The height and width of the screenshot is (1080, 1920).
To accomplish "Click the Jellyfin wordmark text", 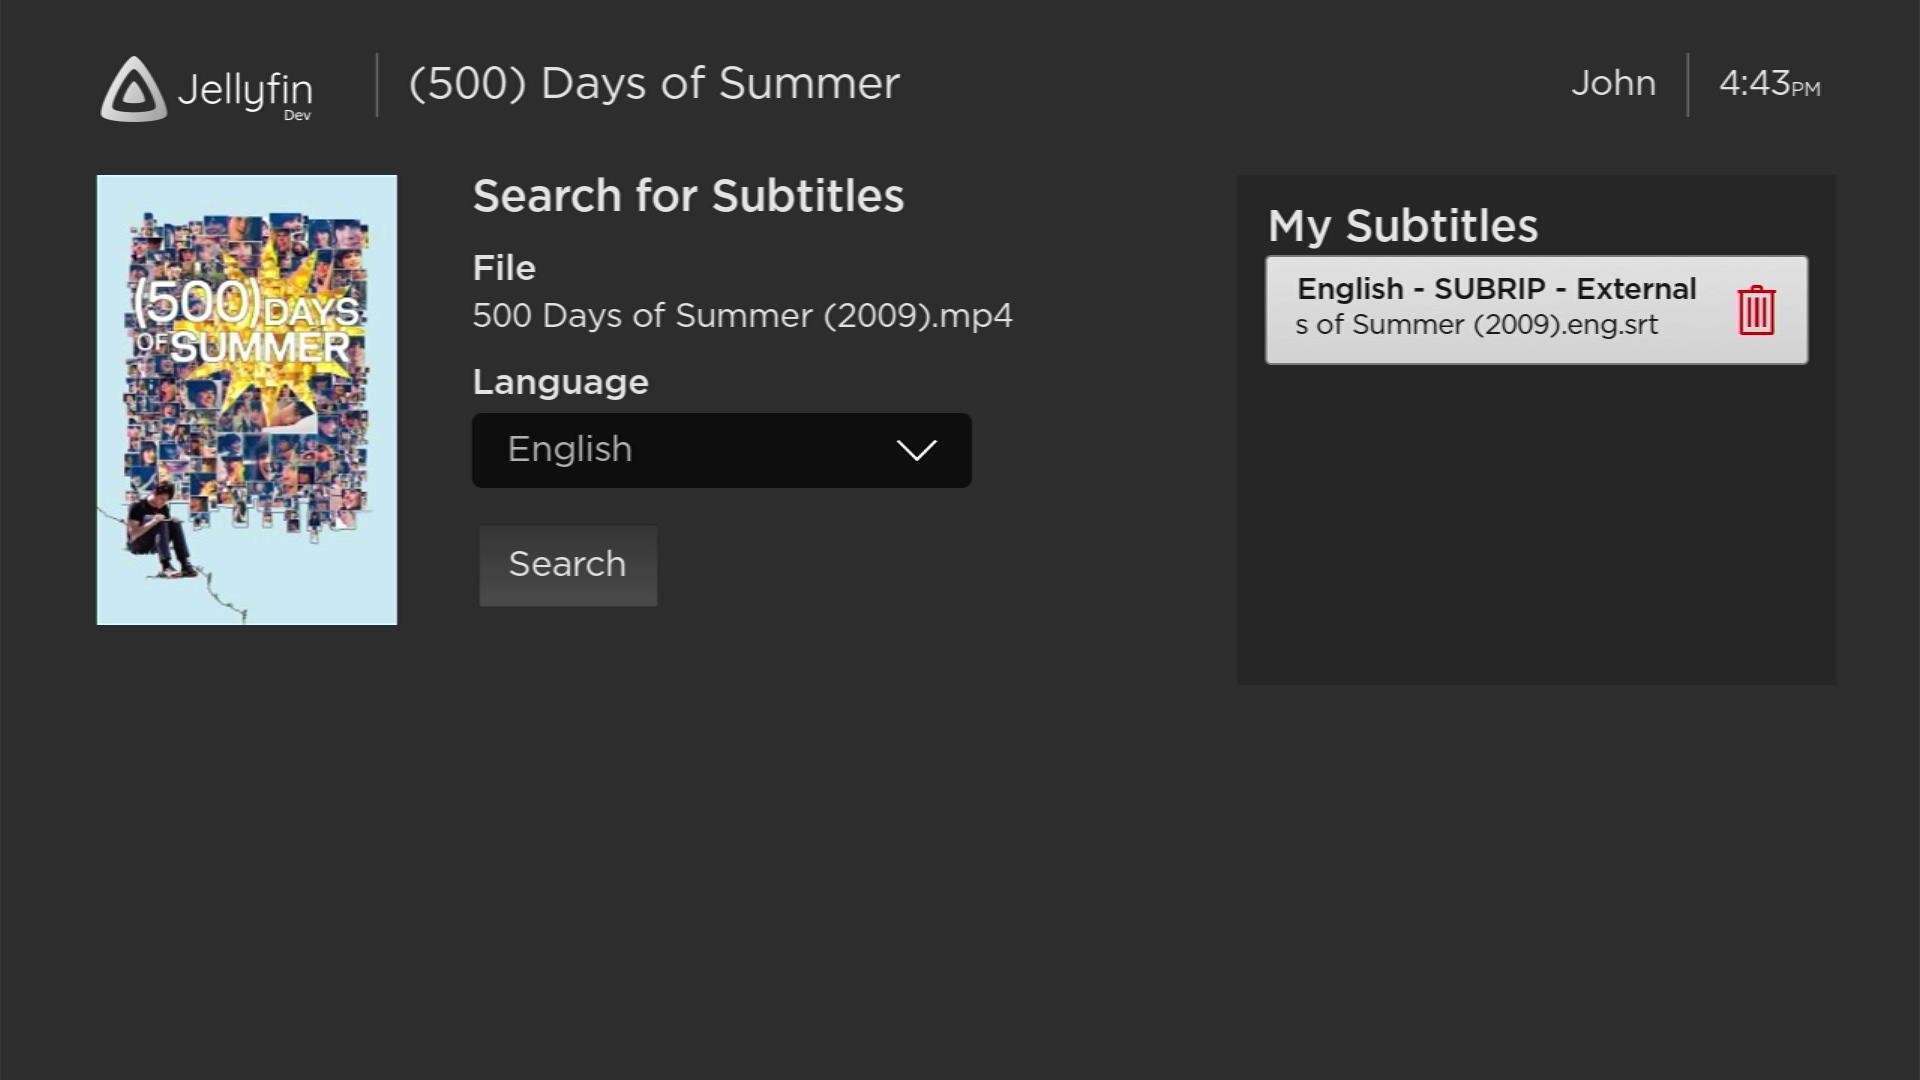I will click(244, 90).
